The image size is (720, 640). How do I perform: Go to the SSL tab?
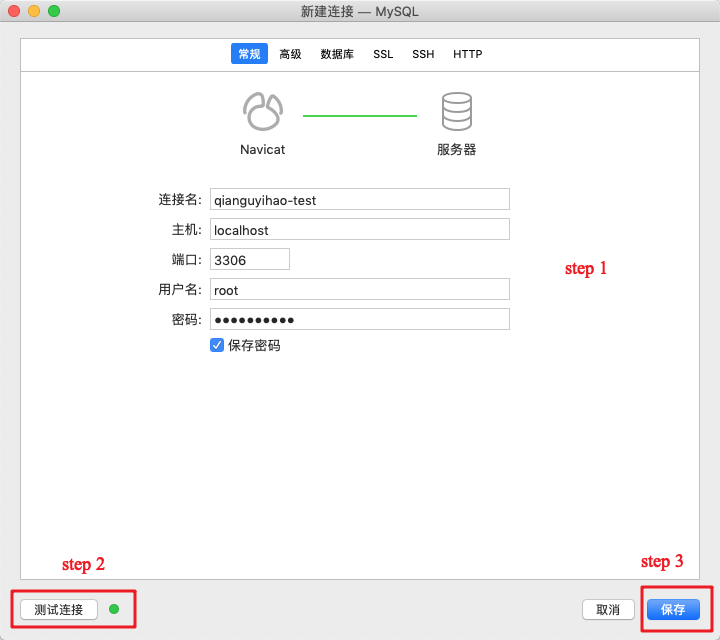click(x=383, y=54)
